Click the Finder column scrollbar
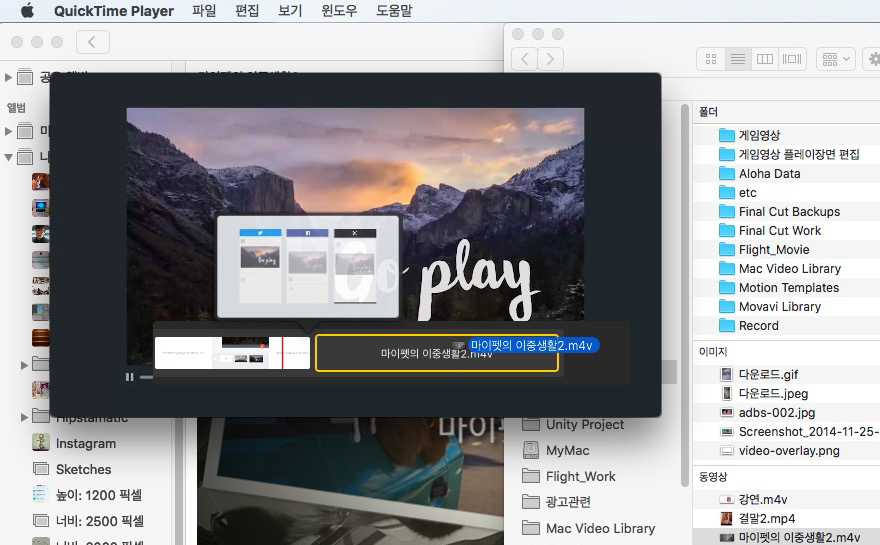 [x=684, y=295]
